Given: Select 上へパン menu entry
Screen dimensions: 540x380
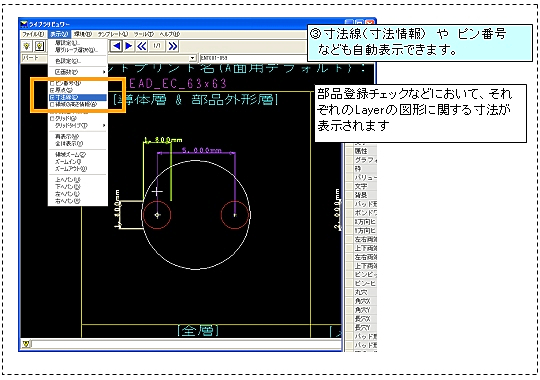Looking at the screenshot, I should [78, 179].
